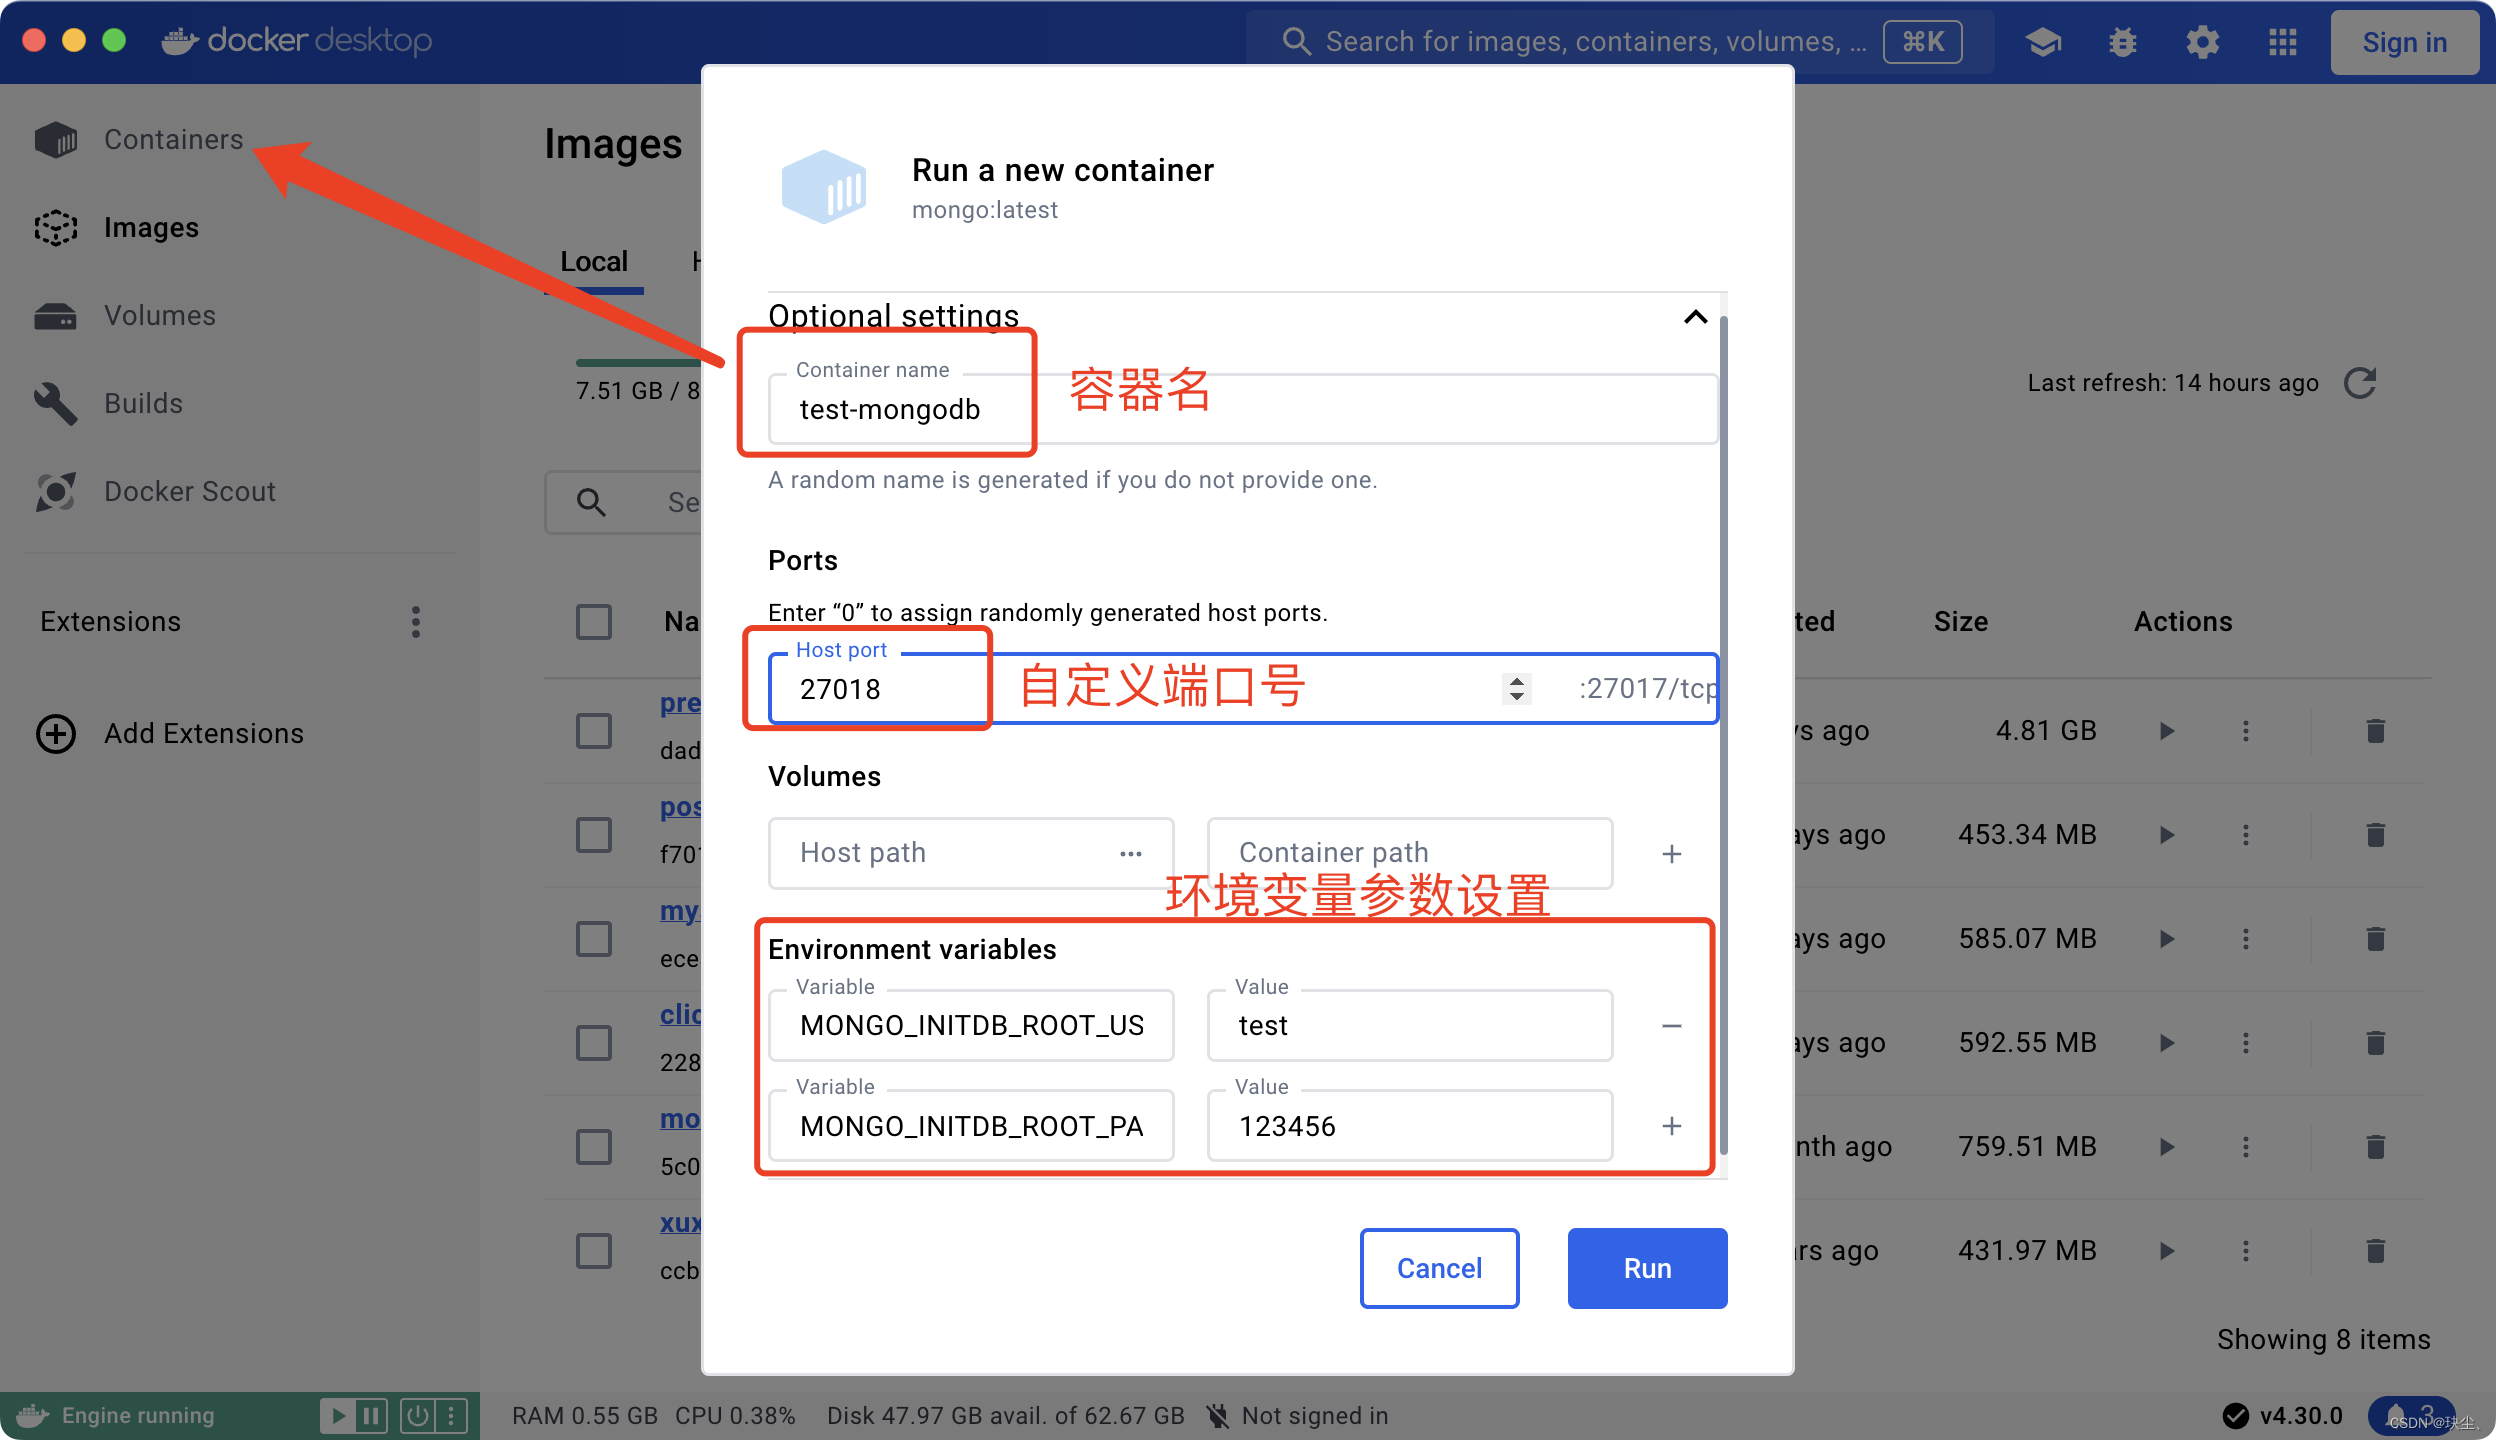Delete the 592.55 MB image

click(x=2376, y=1043)
